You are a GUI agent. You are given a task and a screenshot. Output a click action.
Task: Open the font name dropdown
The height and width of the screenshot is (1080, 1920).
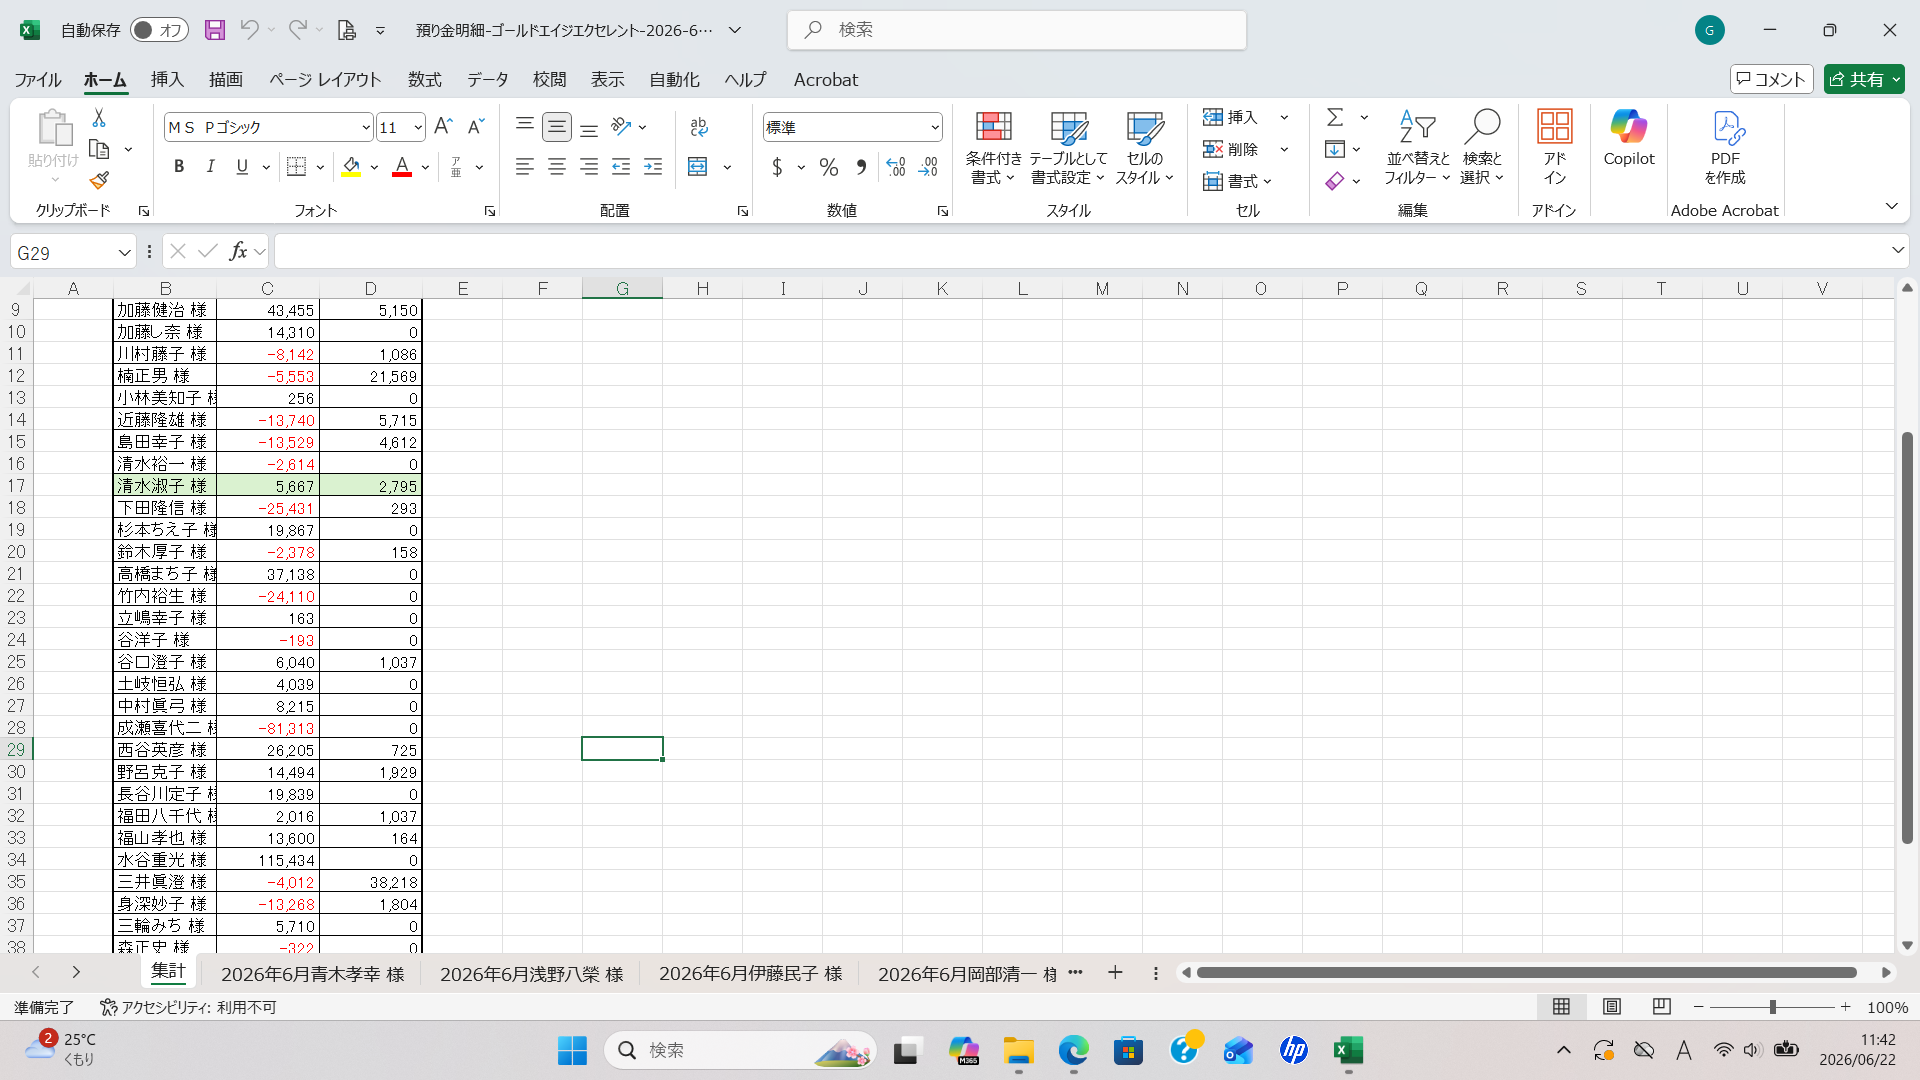point(366,128)
